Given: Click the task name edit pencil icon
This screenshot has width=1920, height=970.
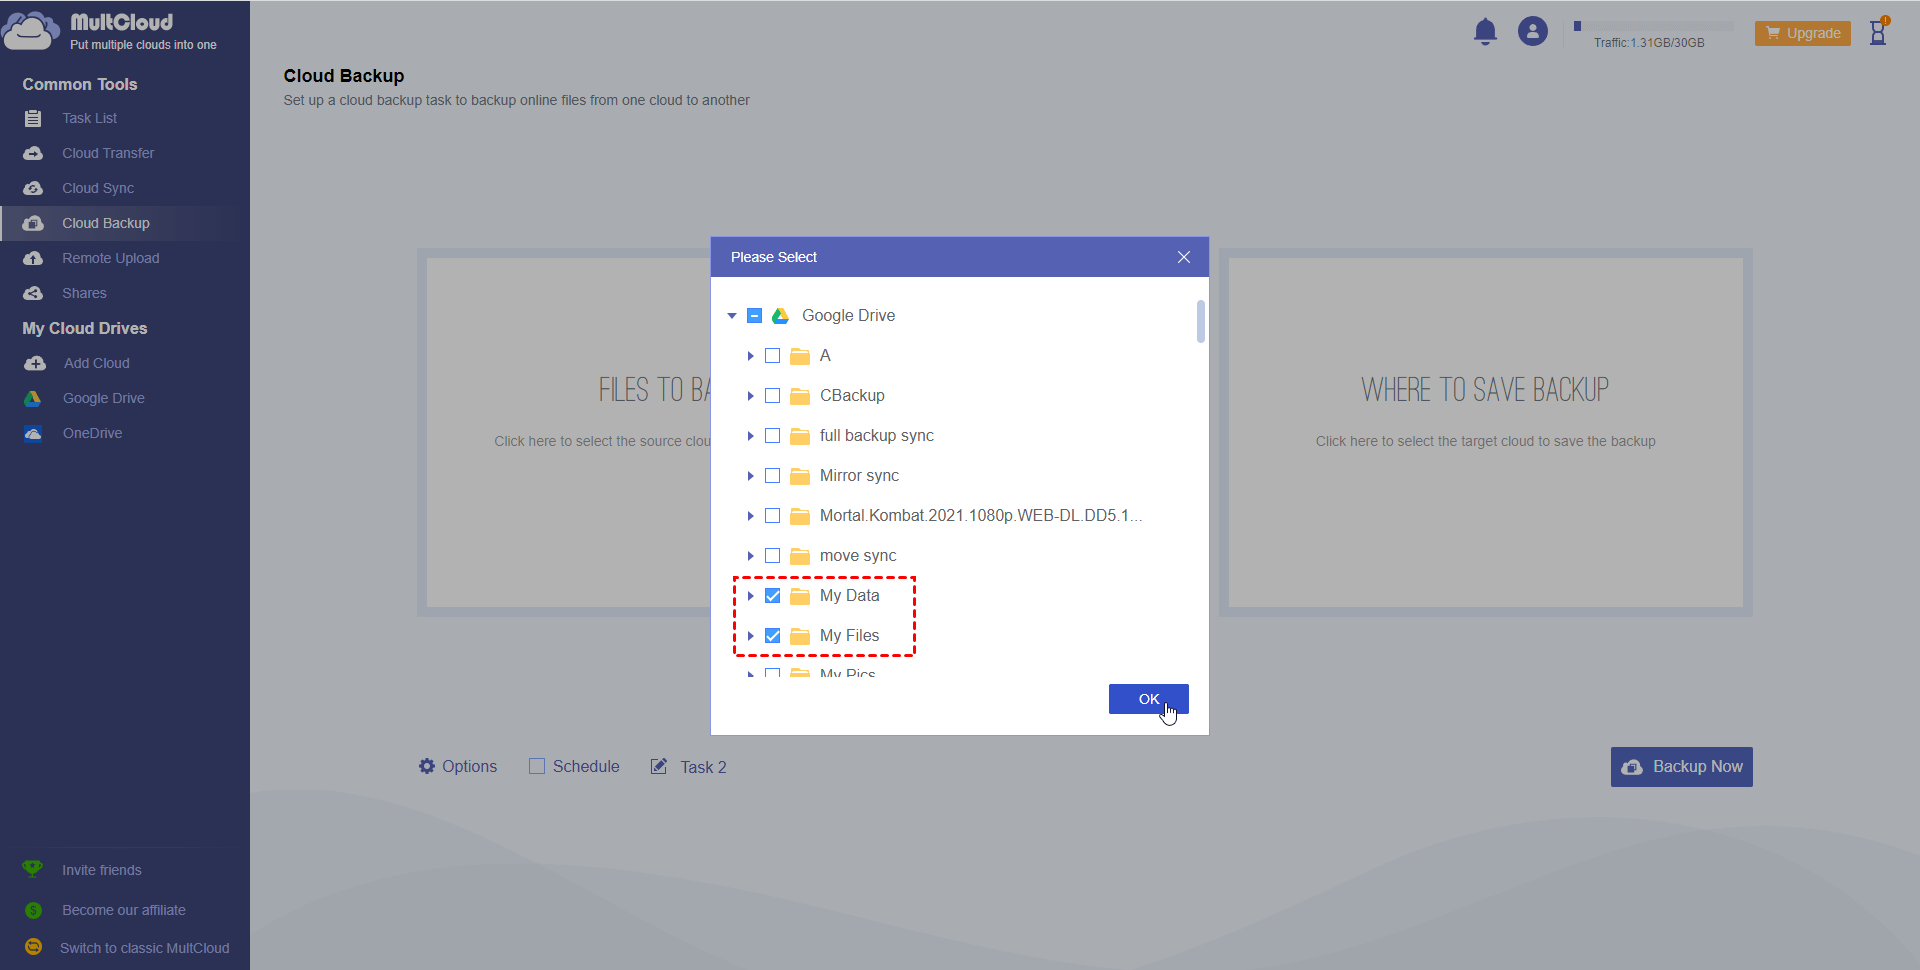Looking at the screenshot, I should tap(659, 766).
